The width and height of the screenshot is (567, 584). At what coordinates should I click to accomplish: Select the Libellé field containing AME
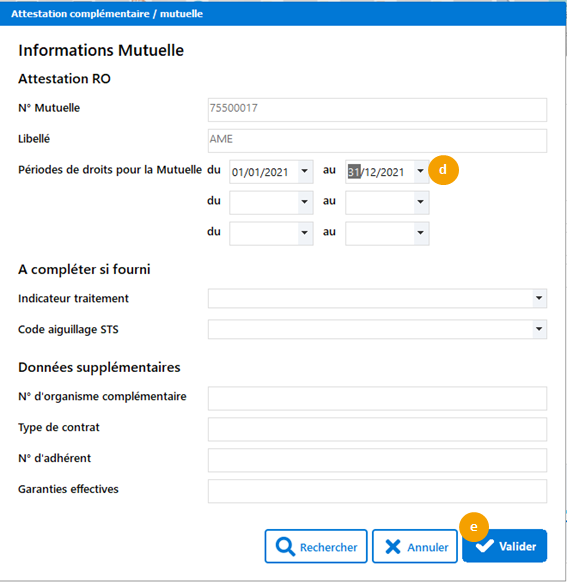377,141
